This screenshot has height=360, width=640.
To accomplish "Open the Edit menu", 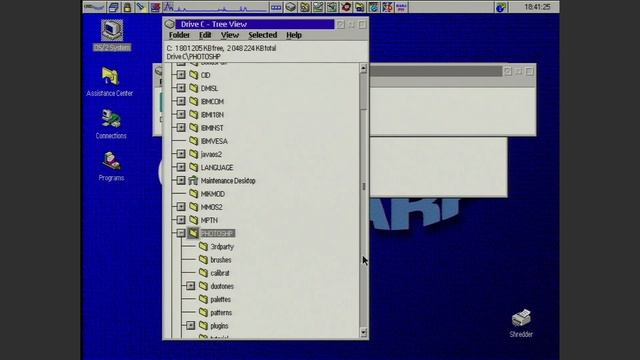I will coord(205,35).
